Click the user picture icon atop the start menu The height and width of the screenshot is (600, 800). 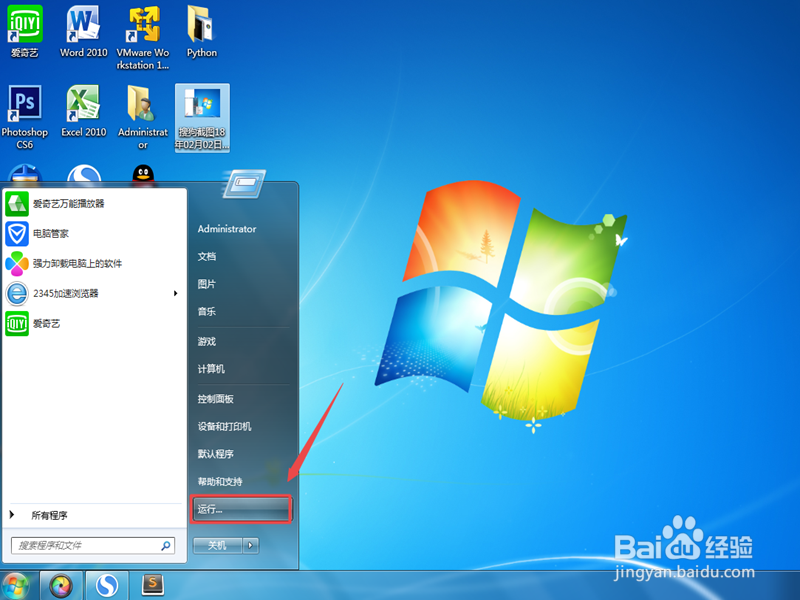click(x=244, y=183)
